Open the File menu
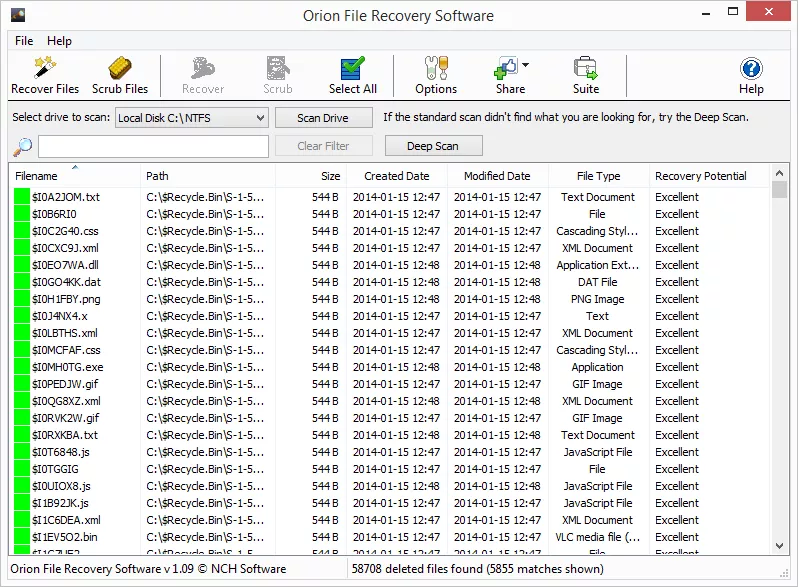 [24, 41]
